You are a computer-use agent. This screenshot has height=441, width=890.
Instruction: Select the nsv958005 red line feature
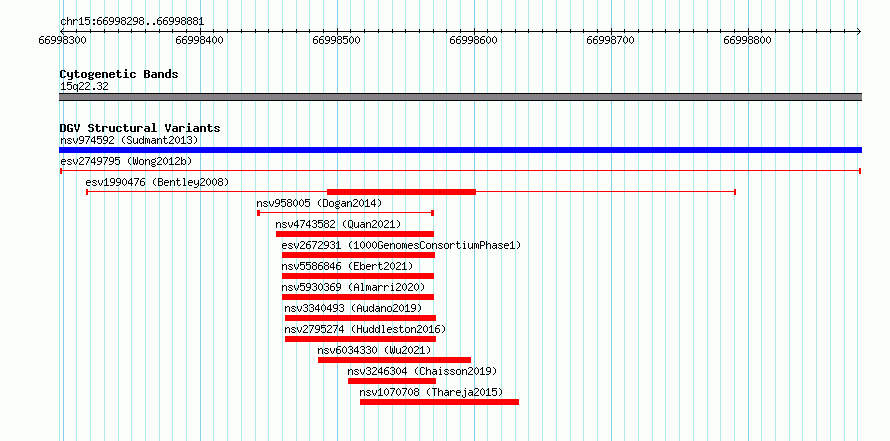point(346,213)
